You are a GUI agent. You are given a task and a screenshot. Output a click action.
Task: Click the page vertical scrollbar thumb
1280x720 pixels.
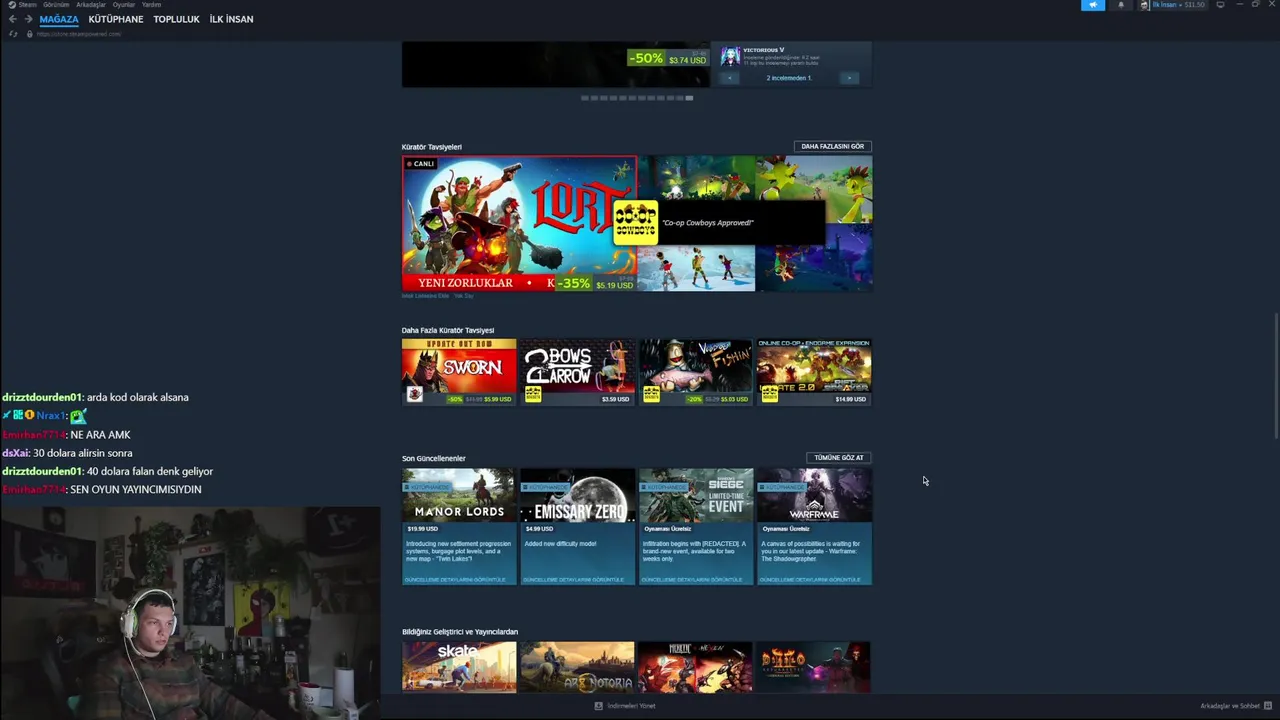1277,376
